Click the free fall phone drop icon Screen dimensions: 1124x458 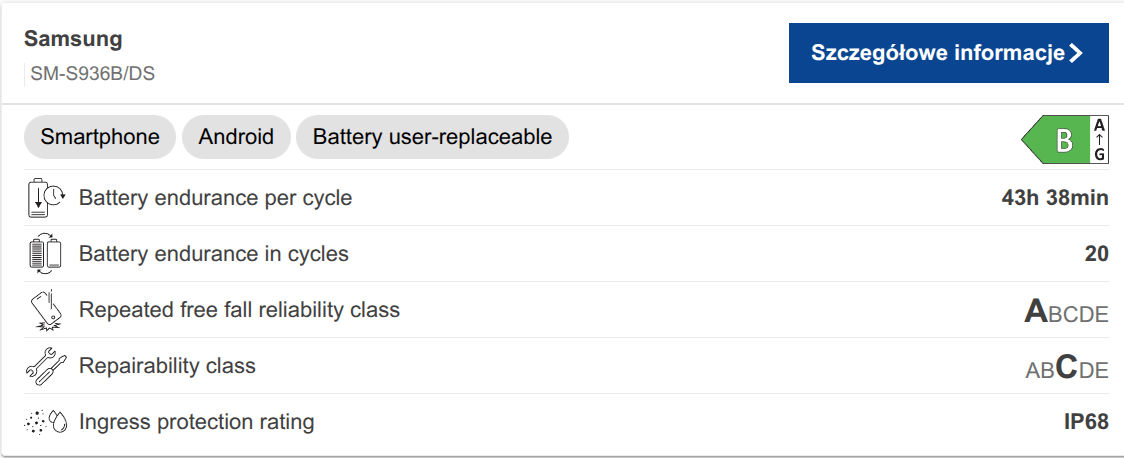click(46, 310)
